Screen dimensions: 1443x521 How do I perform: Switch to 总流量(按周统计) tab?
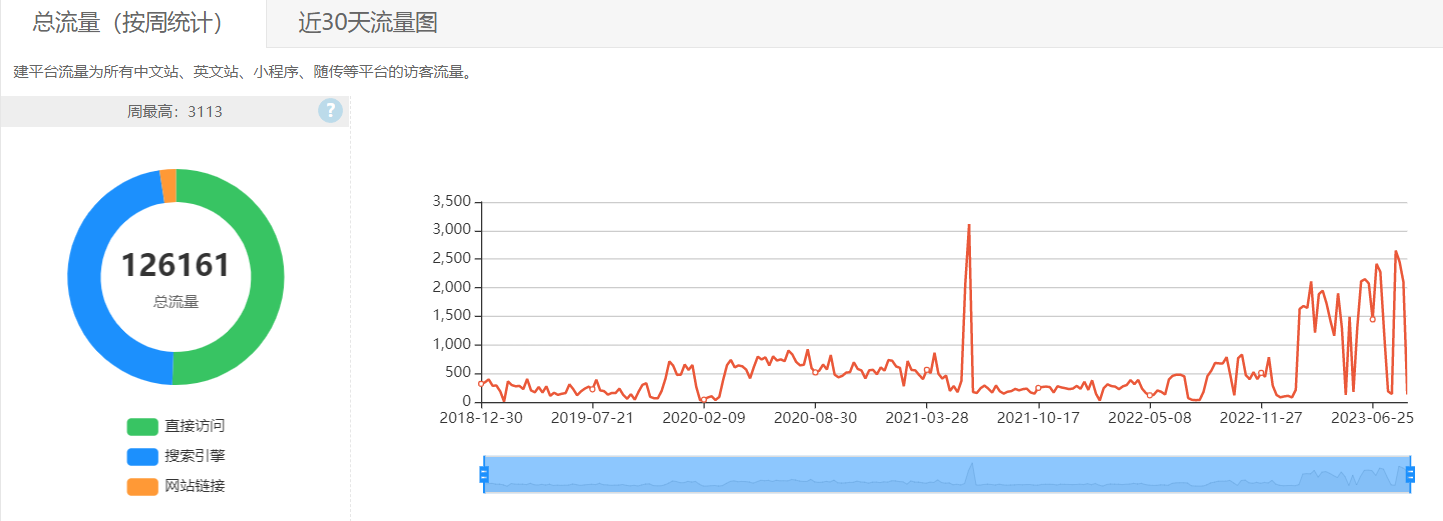[x=133, y=23]
